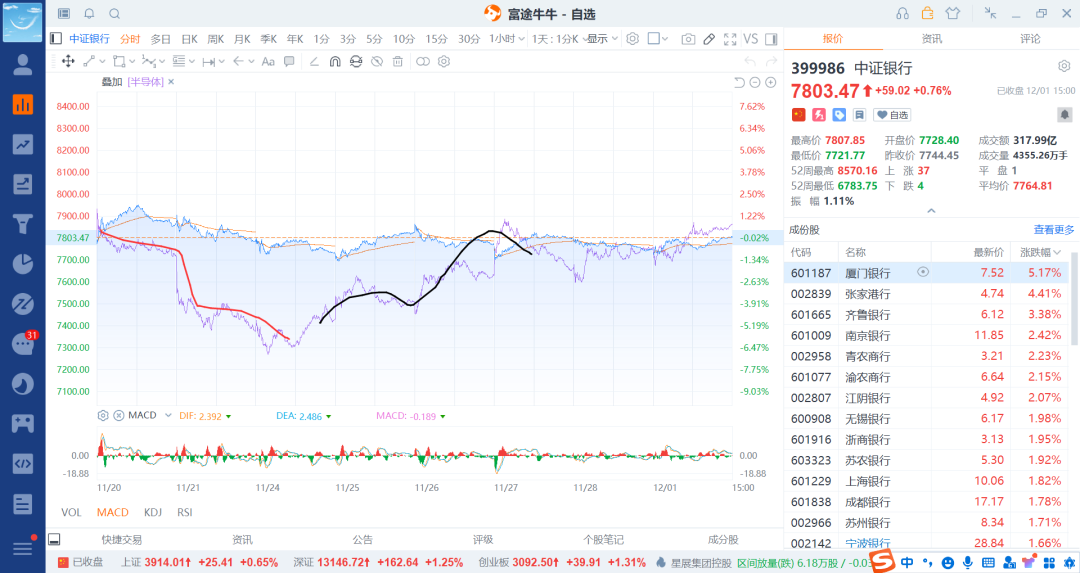
Task: Set price alert with the bell icon
Action: pos(1064,115)
